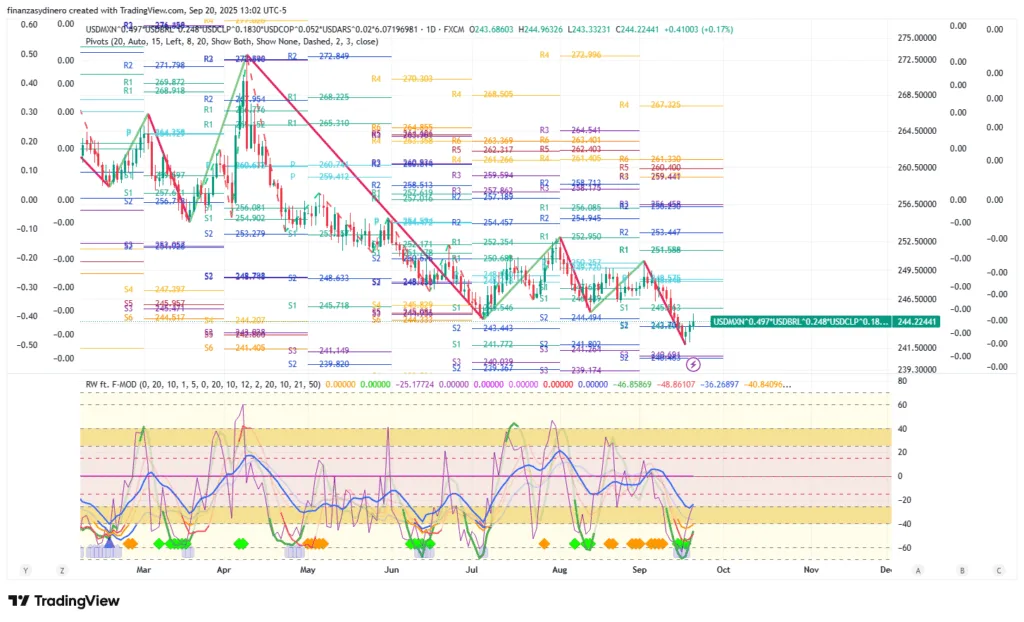Viewport: 1024px width, 622px height.
Task: Click the orange indicator value -40.84096
Action: (767, 384)
